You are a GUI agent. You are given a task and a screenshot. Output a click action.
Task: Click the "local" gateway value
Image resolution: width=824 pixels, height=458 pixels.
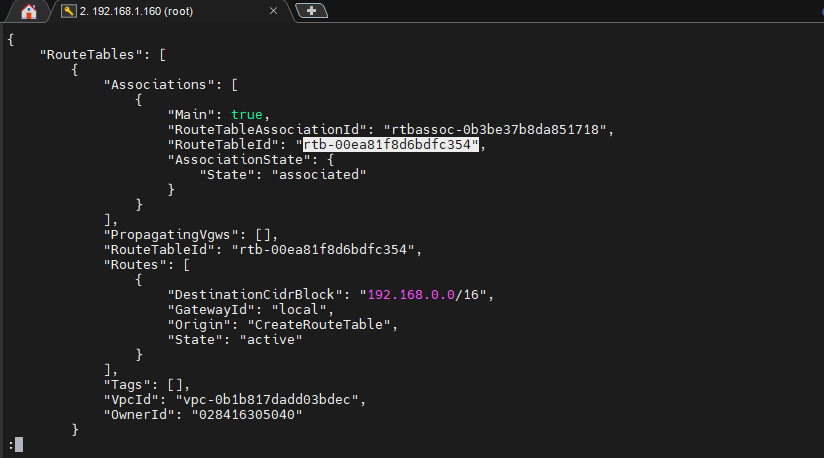(x=298, y=310)
